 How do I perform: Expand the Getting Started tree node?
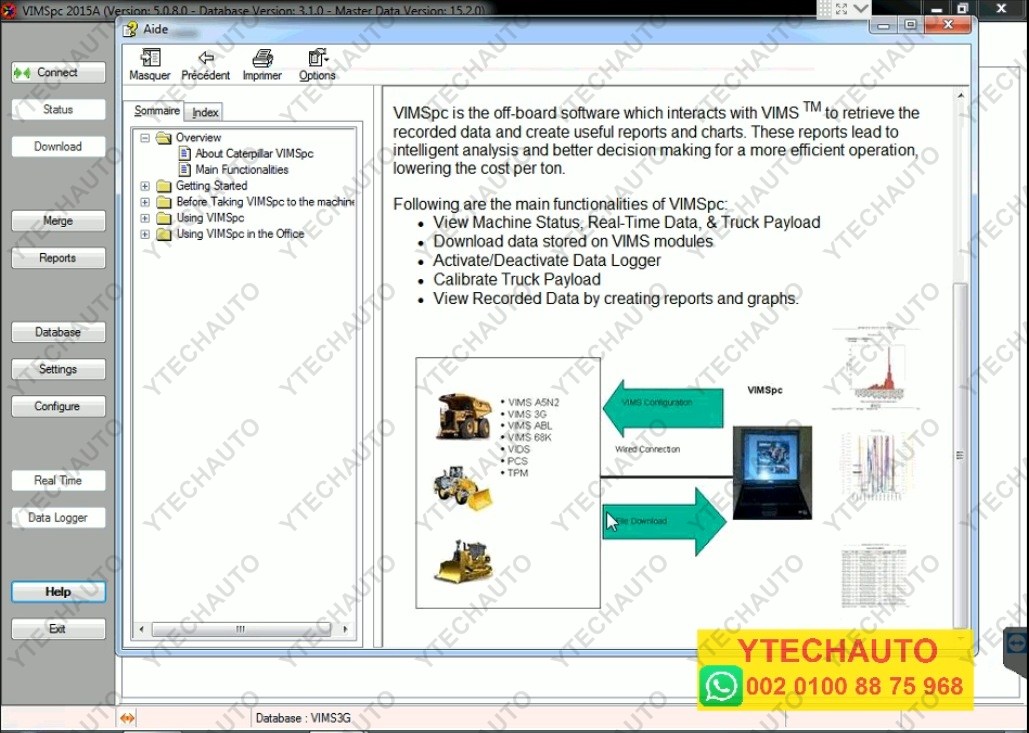click(x=145, y=186)
